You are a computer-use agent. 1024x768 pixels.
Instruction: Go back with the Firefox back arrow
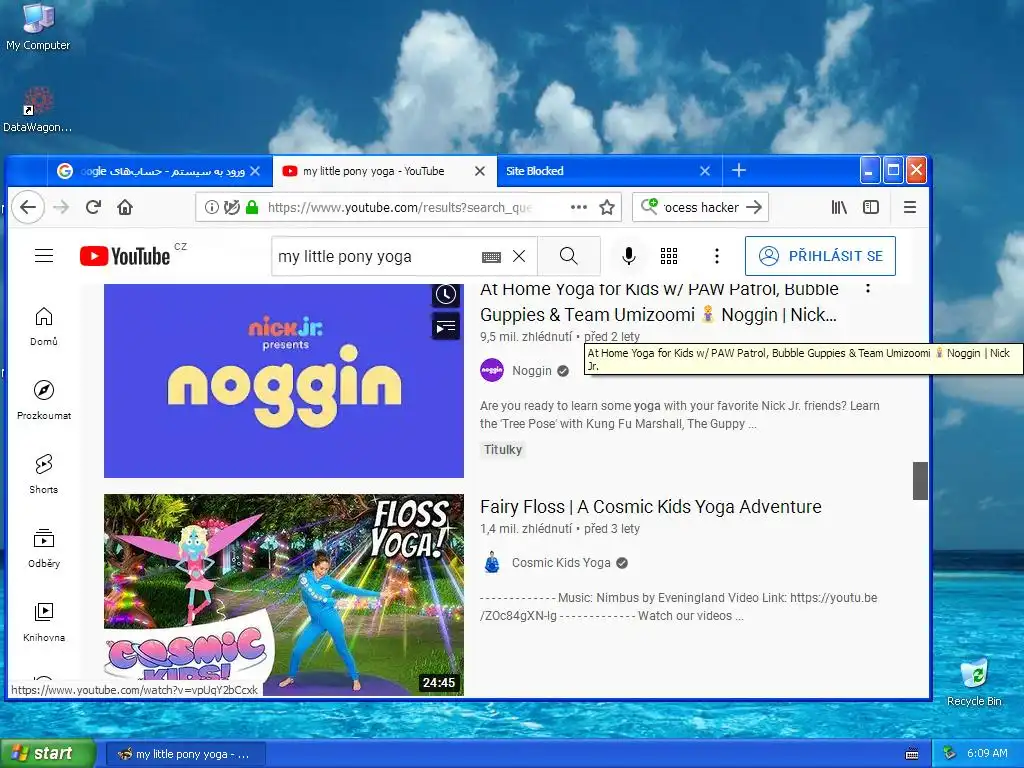click(28, 208)
